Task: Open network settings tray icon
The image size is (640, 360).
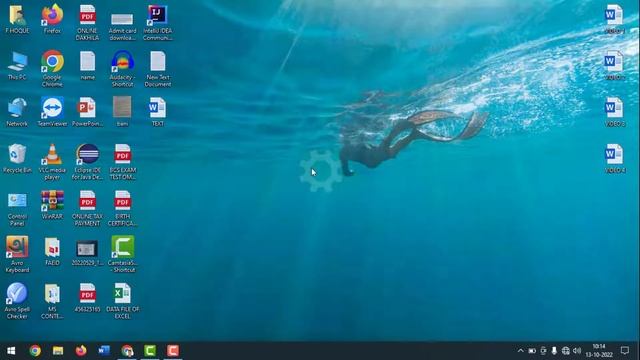Action: pyautogui.click(x=565, y=351)
